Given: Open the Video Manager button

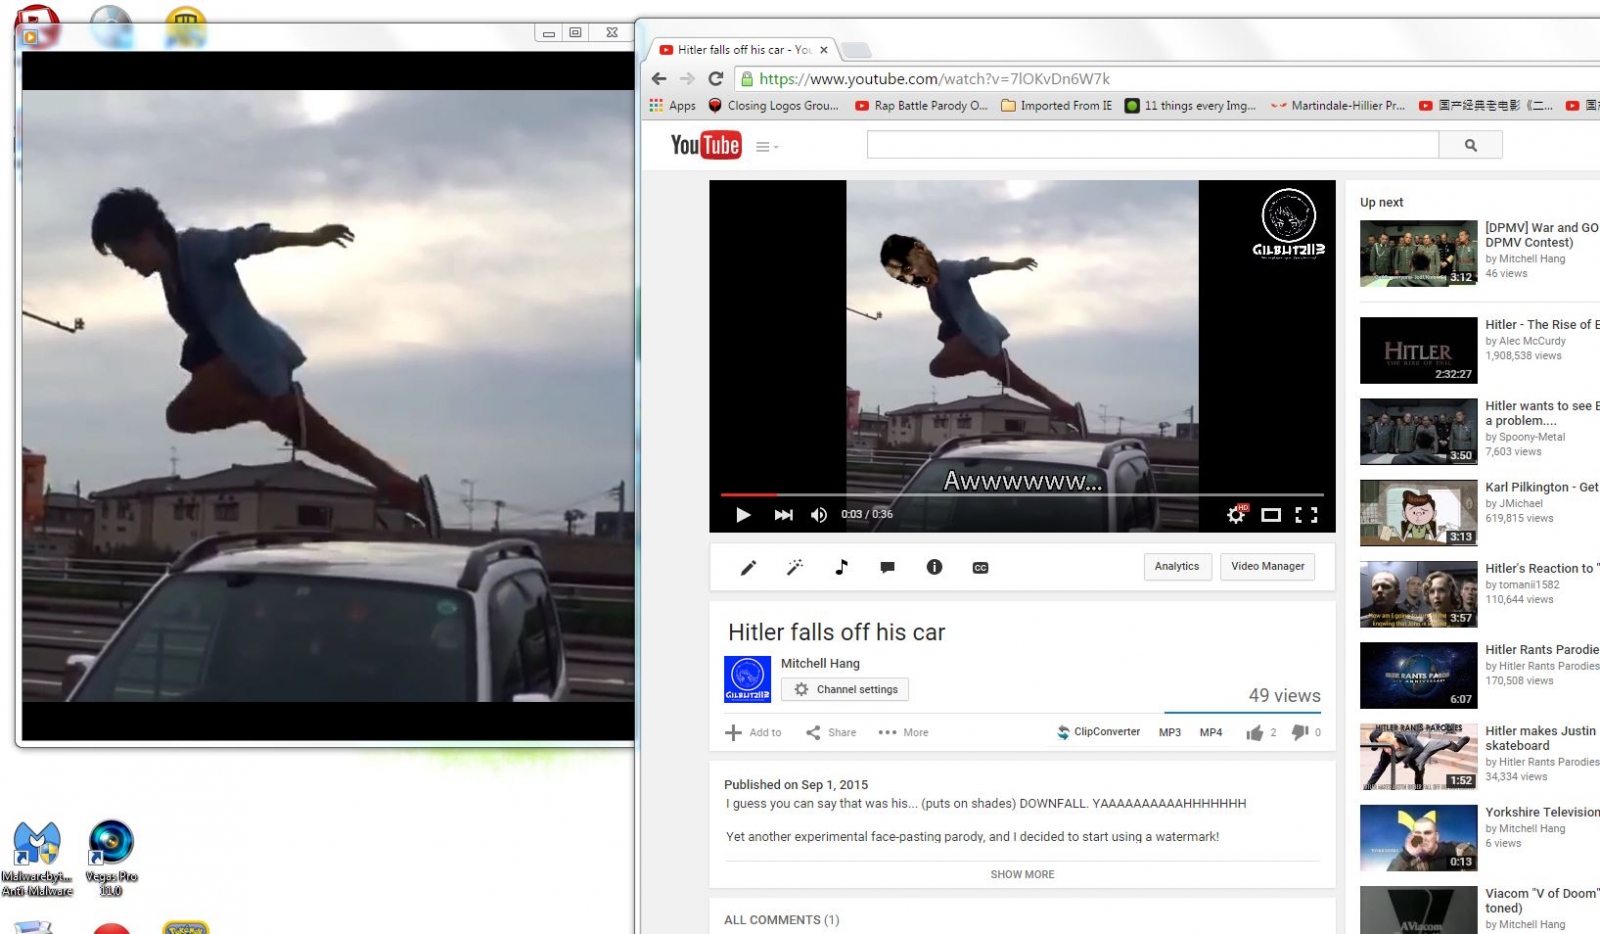Looking at the screenshot, I should [x=1267, y=567].
